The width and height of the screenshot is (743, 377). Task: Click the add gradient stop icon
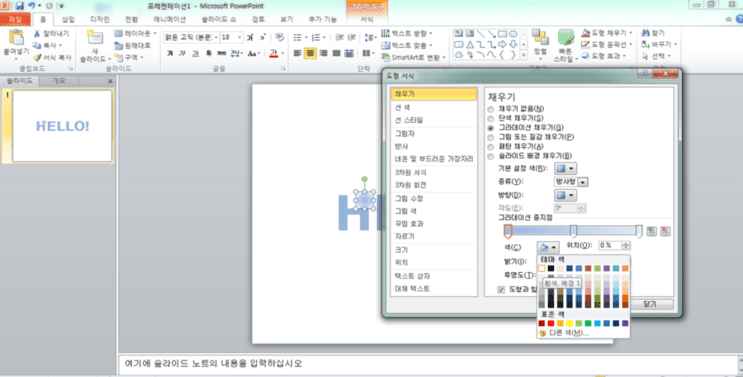coord(652,231)
